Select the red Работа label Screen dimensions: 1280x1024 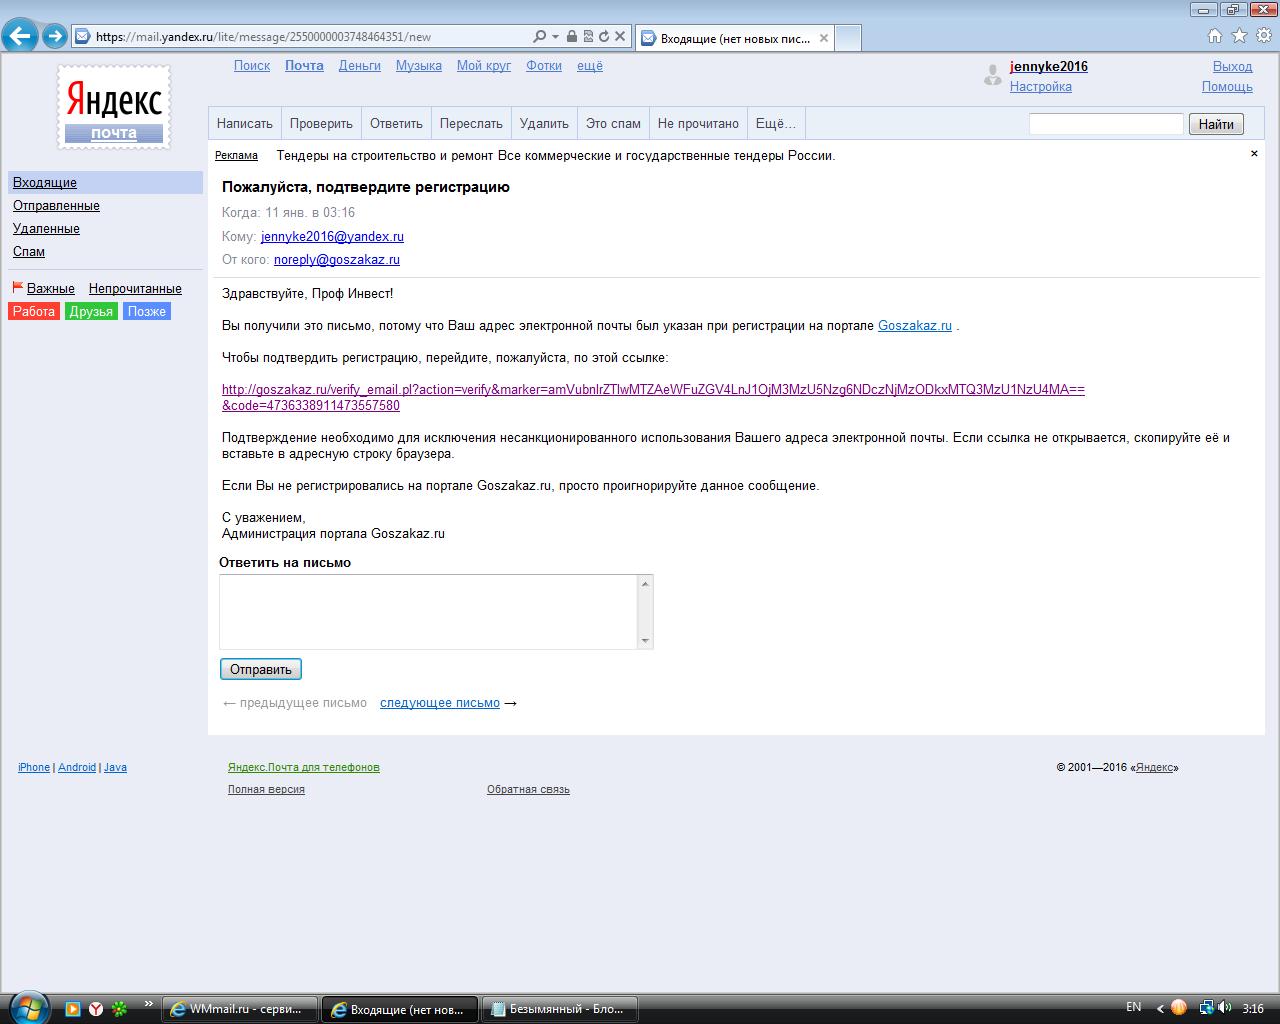pyautogui.click(x=34, y=312)
